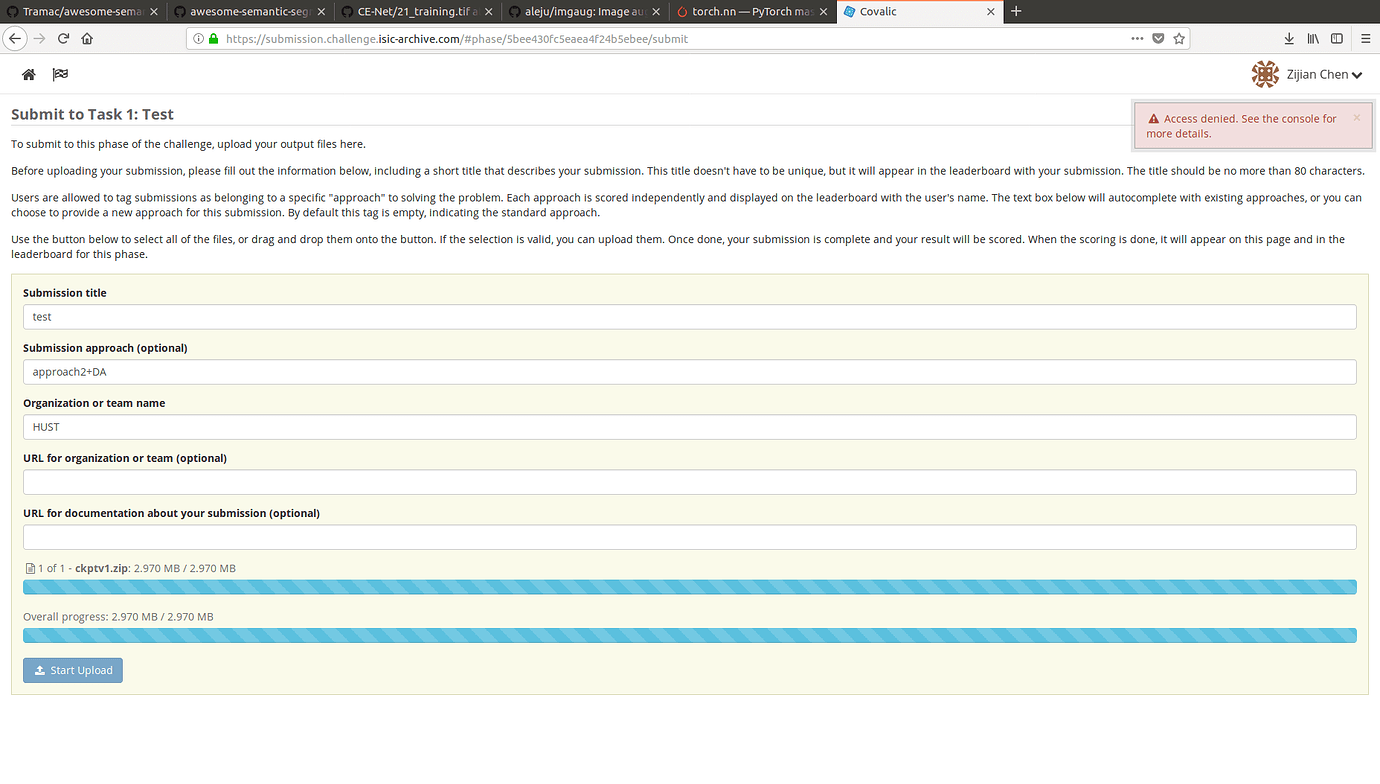Open the Firefox downloads arrow icon
The height and width of the screenshot is (784, 1380).
(1288, 39)
